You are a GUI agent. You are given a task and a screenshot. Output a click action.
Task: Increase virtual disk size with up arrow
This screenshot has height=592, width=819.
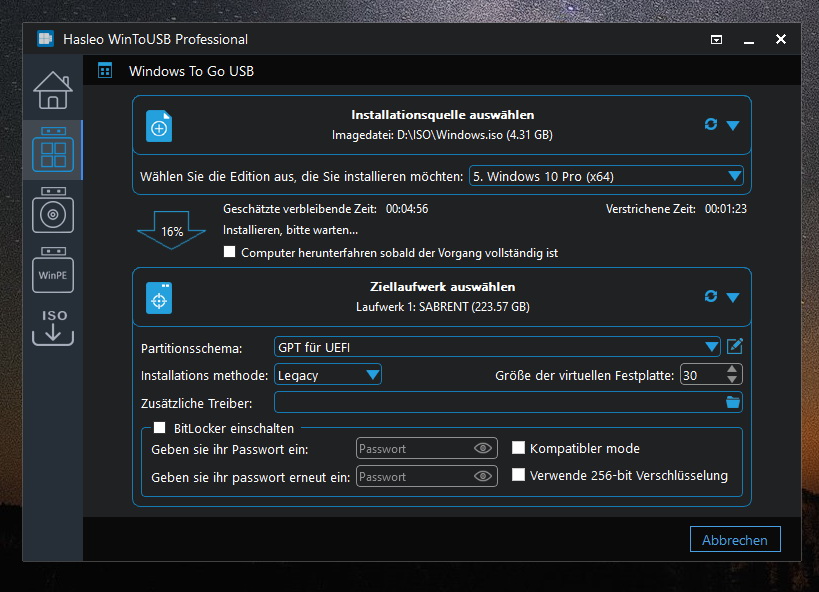pos(732,369)
